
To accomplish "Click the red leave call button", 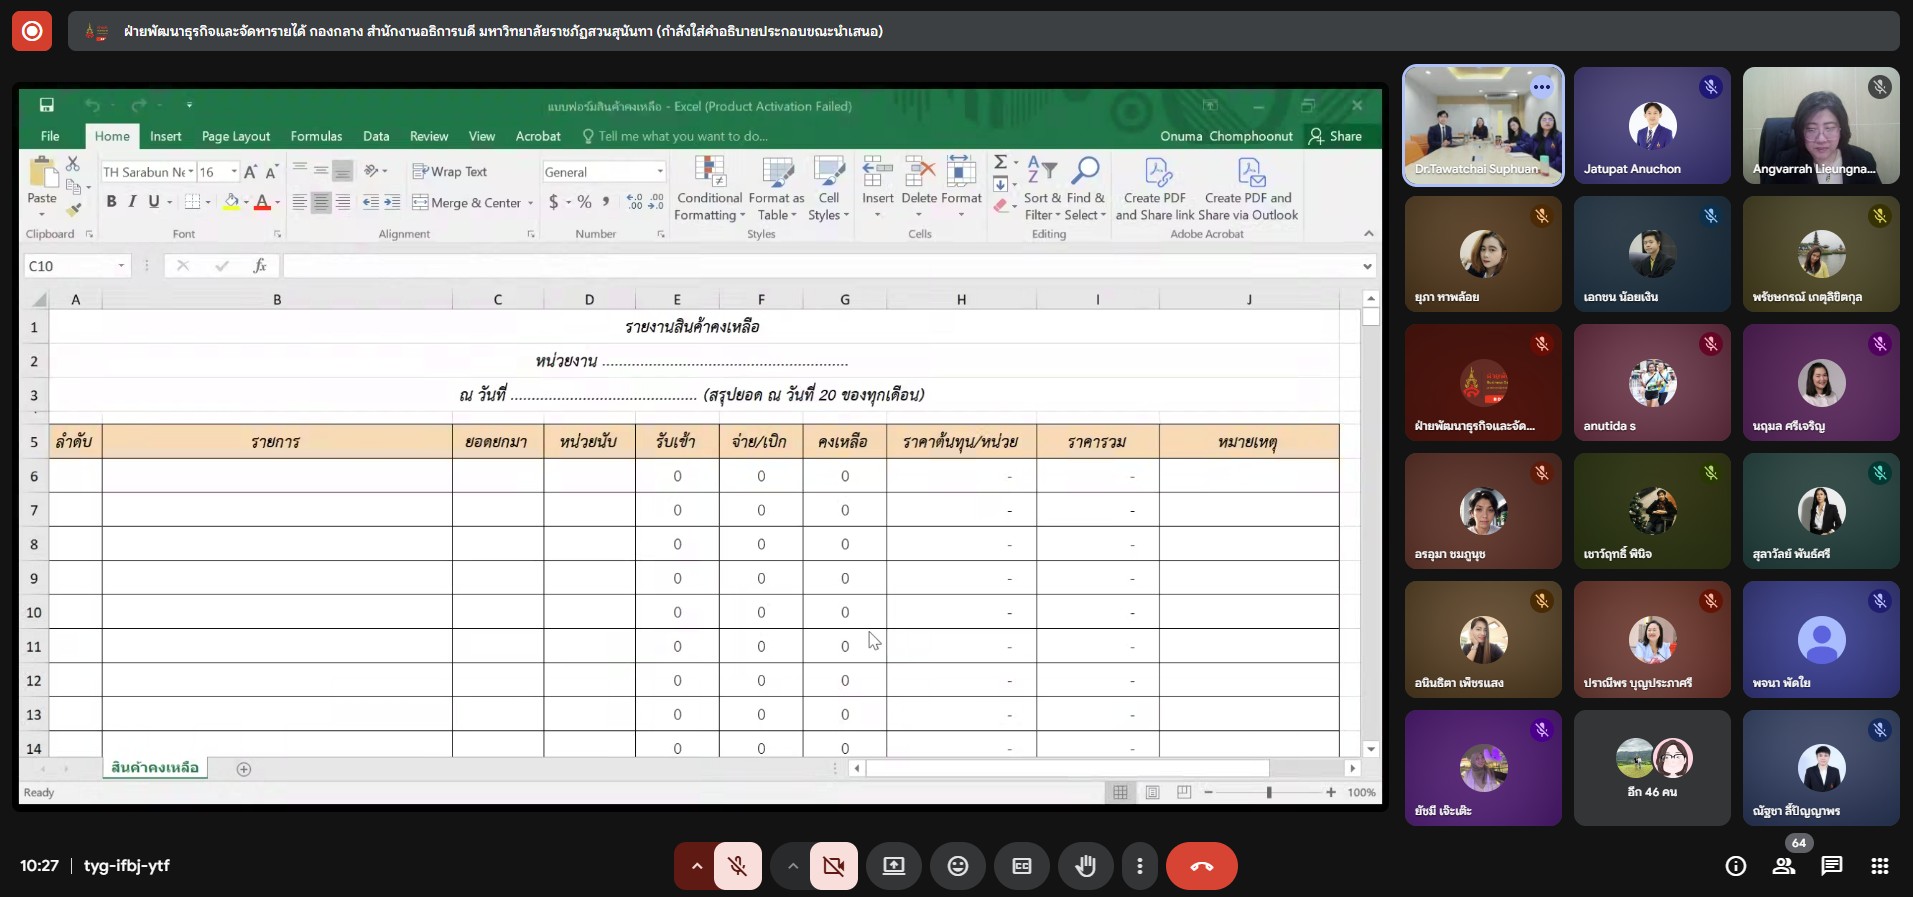I will click(x=1201, y=866).
